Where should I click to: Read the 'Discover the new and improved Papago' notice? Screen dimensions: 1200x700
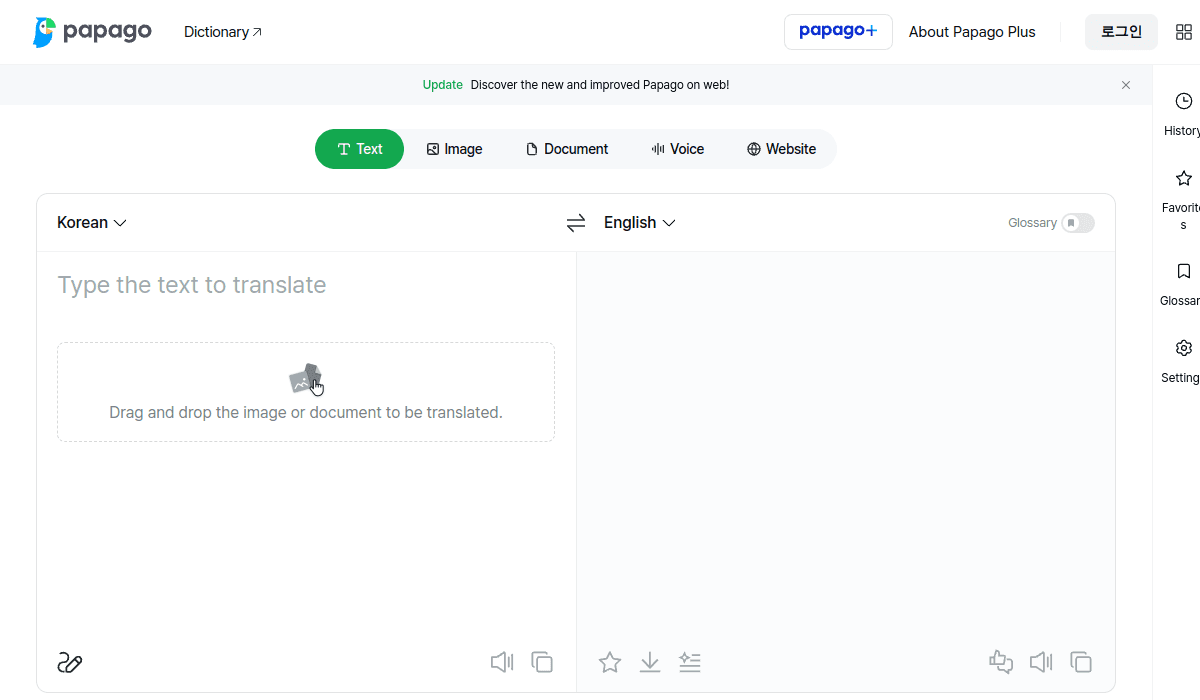600,85
